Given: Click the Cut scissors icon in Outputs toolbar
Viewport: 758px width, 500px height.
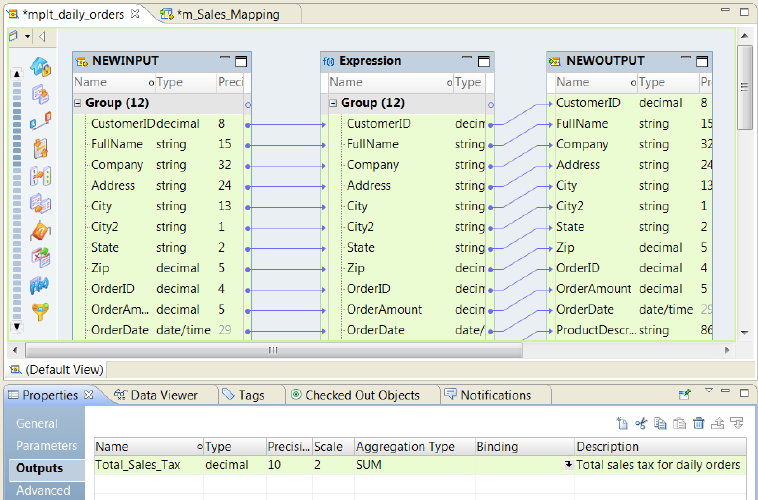Looking at the screenshot, I should pyautogui.click(x=641, y=424).
